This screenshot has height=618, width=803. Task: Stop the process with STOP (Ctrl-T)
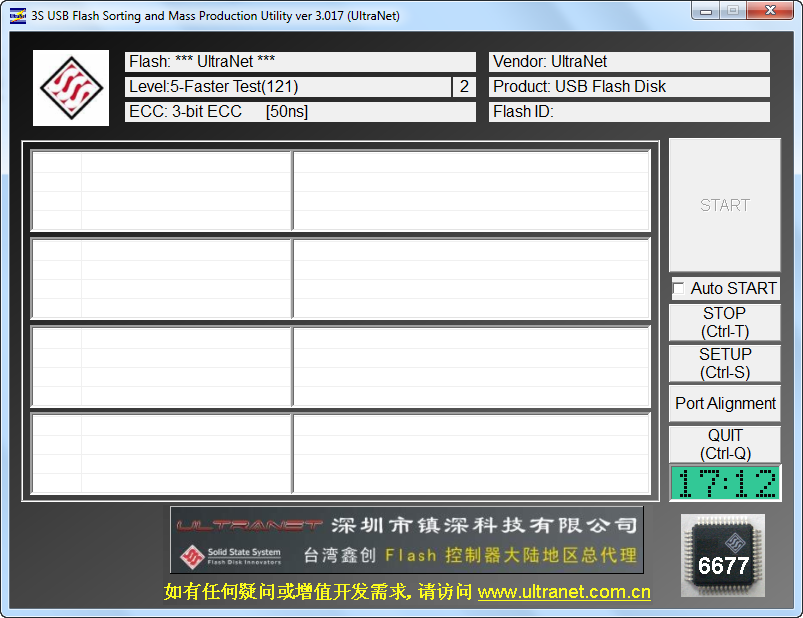725,322
